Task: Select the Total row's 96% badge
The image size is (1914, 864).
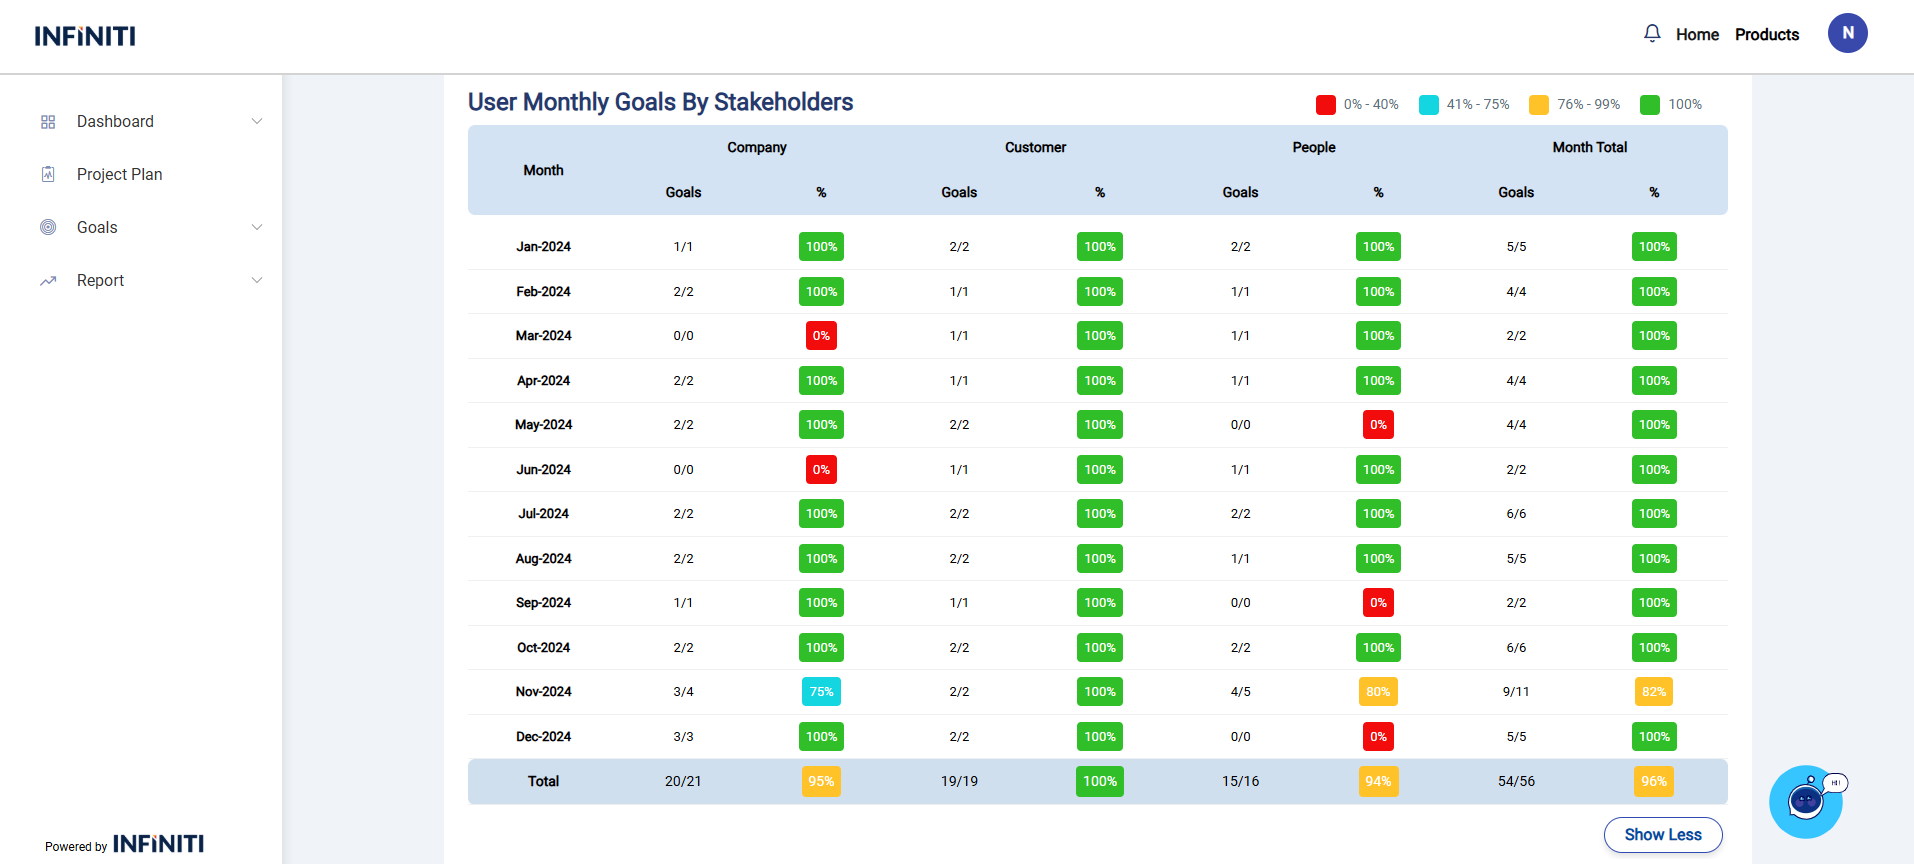Action: point(1653,782)
